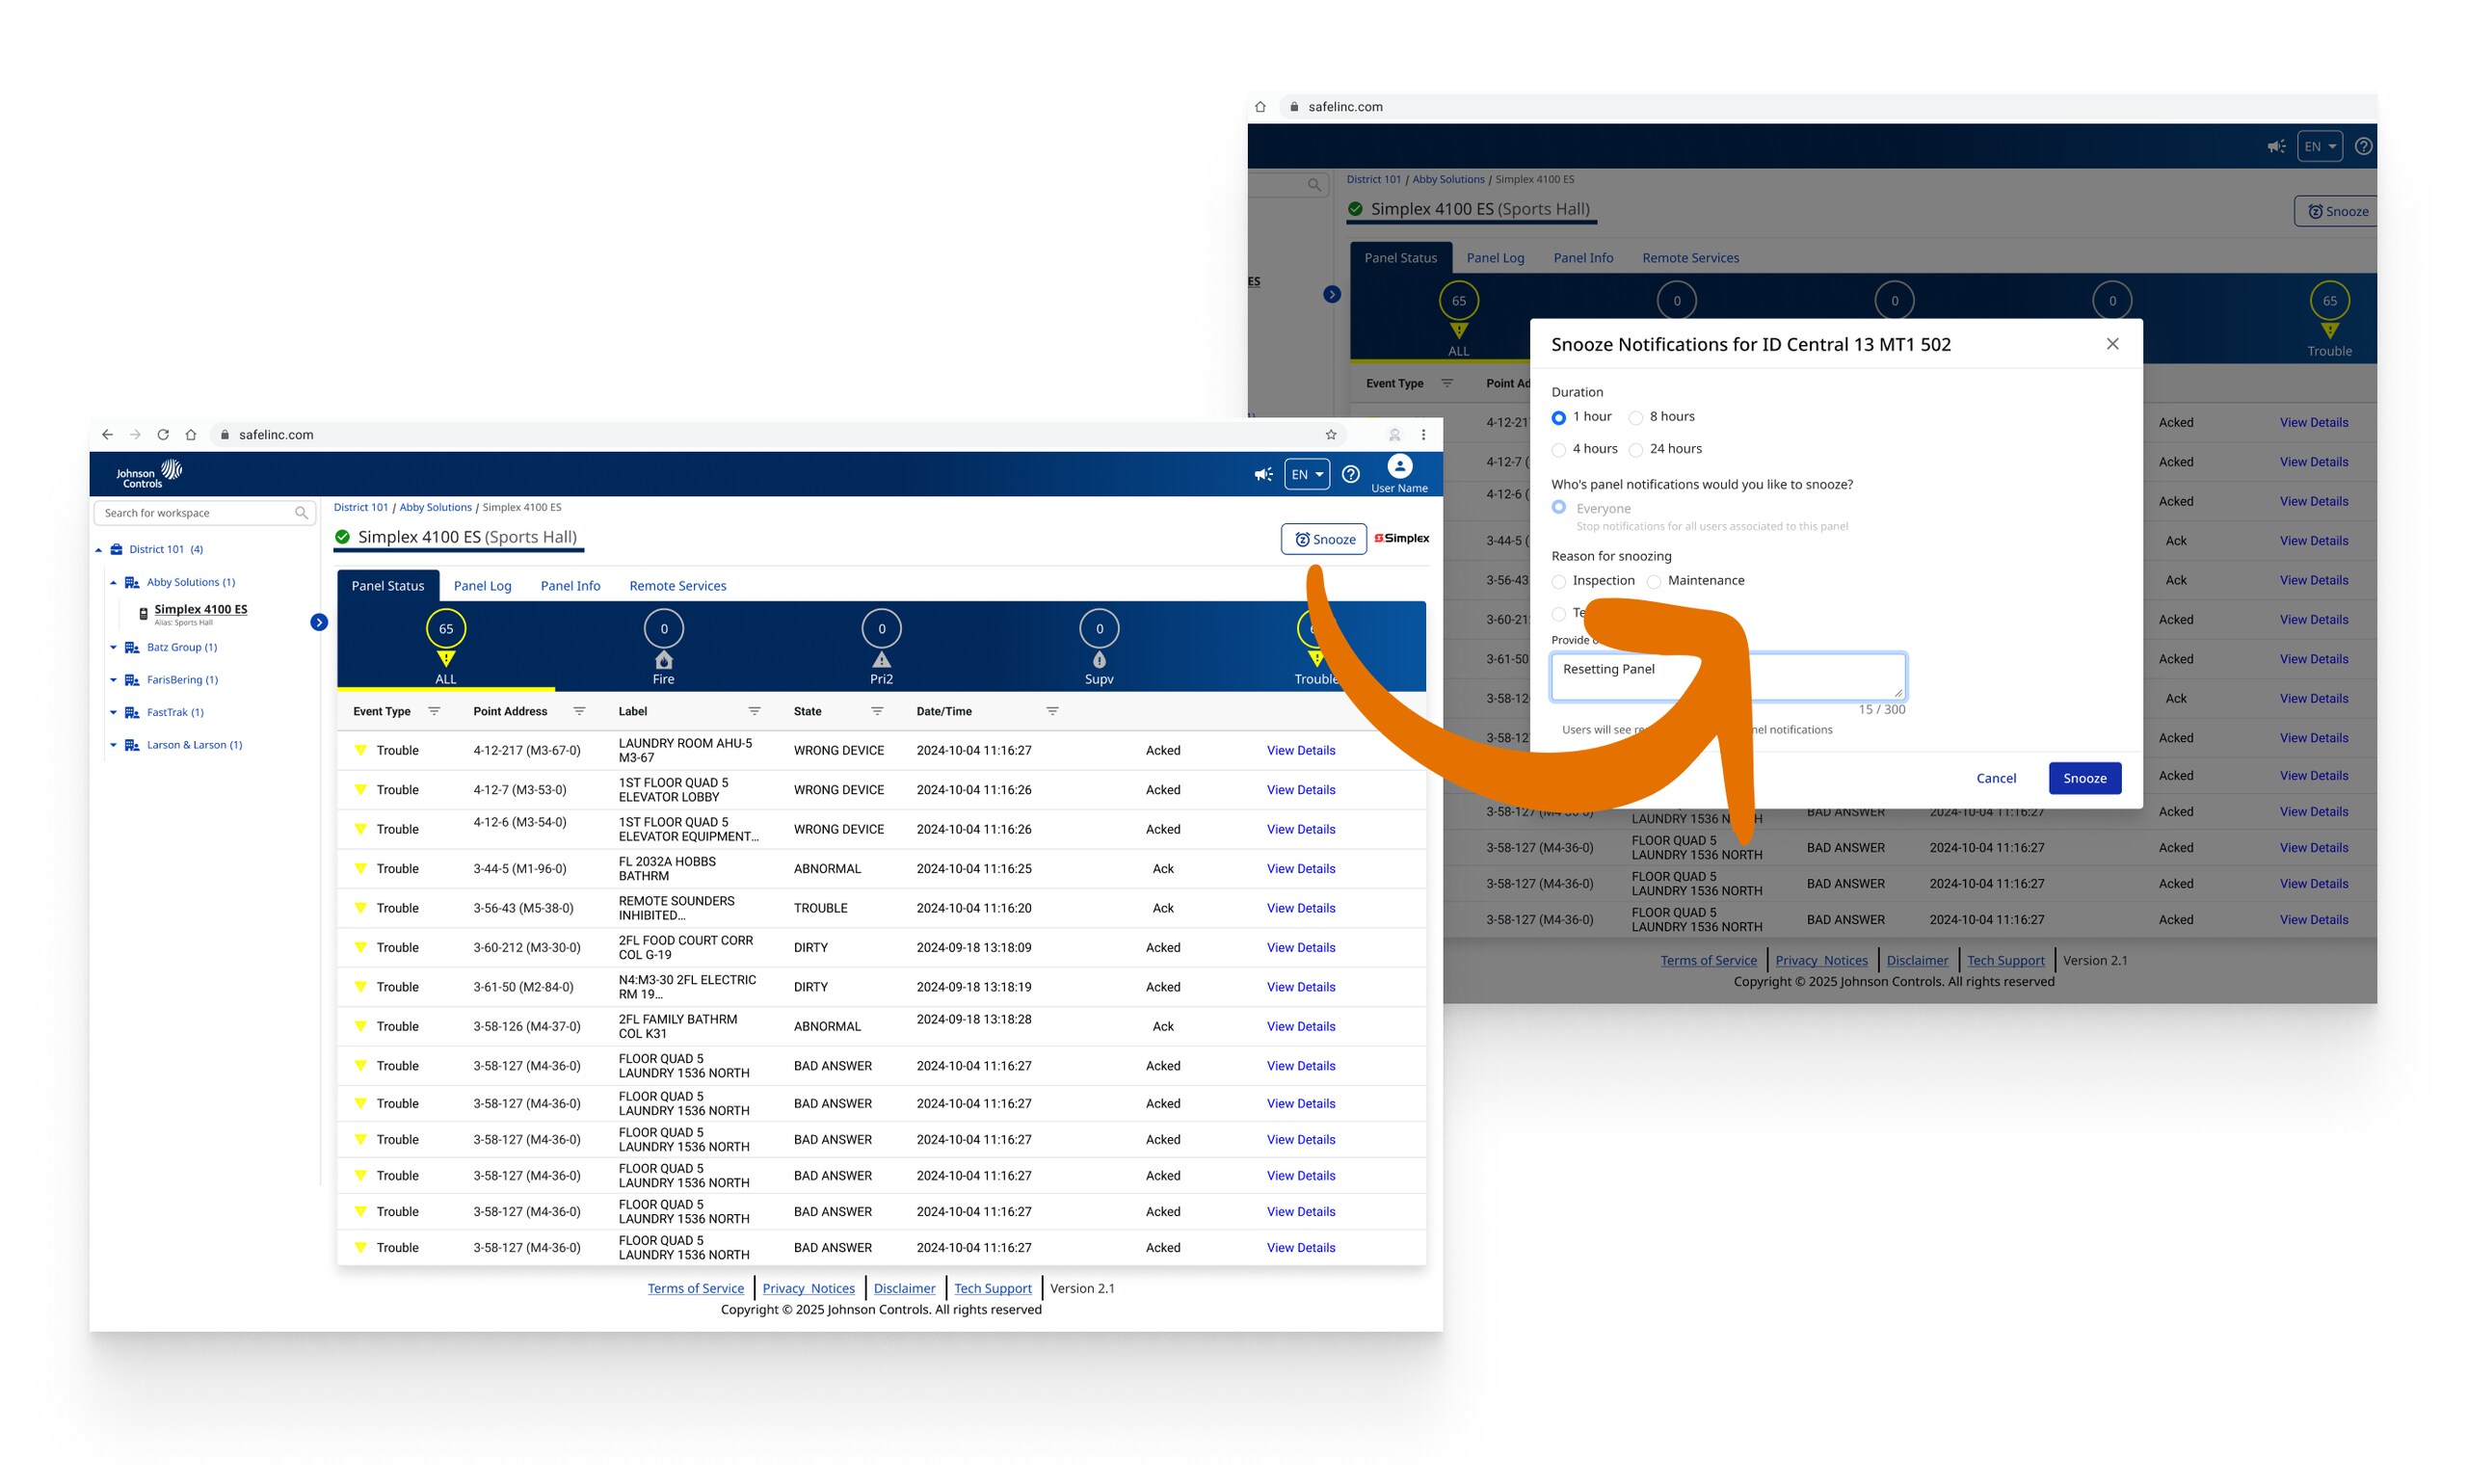Click the megaphone icon in the background window
Image resolution: width=2467 pixels, height=1484 pixels.
(x=2276, y=147)
